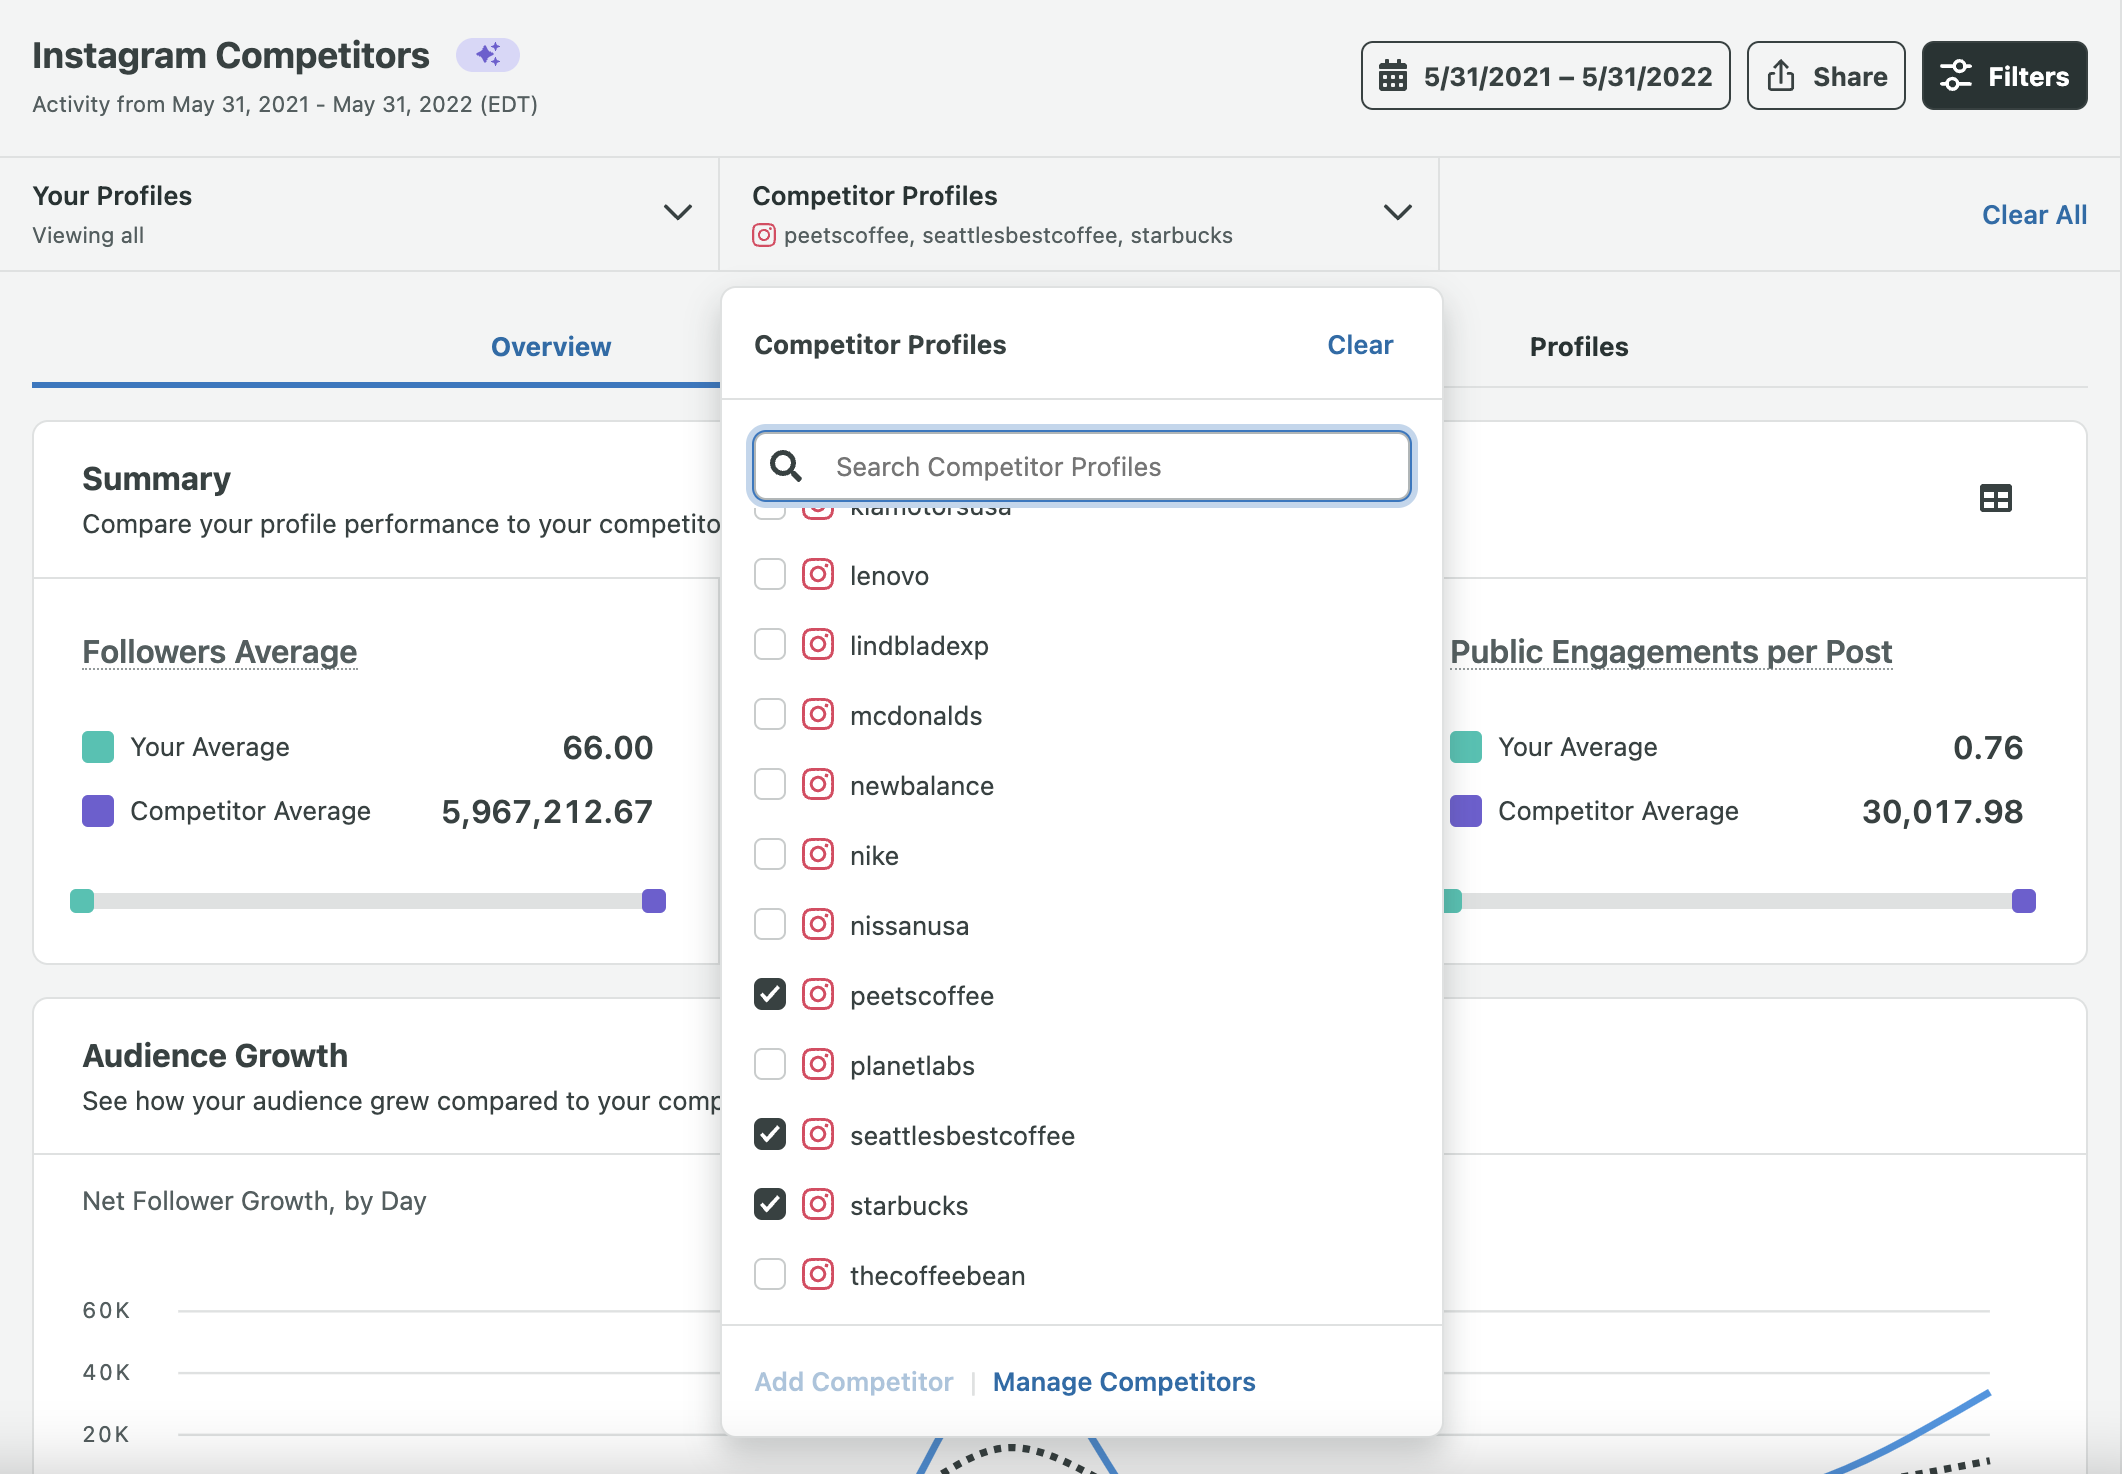2122x1474 pixels.
Task: Switch to the Overview tab
Action: (x=551, y=347)
